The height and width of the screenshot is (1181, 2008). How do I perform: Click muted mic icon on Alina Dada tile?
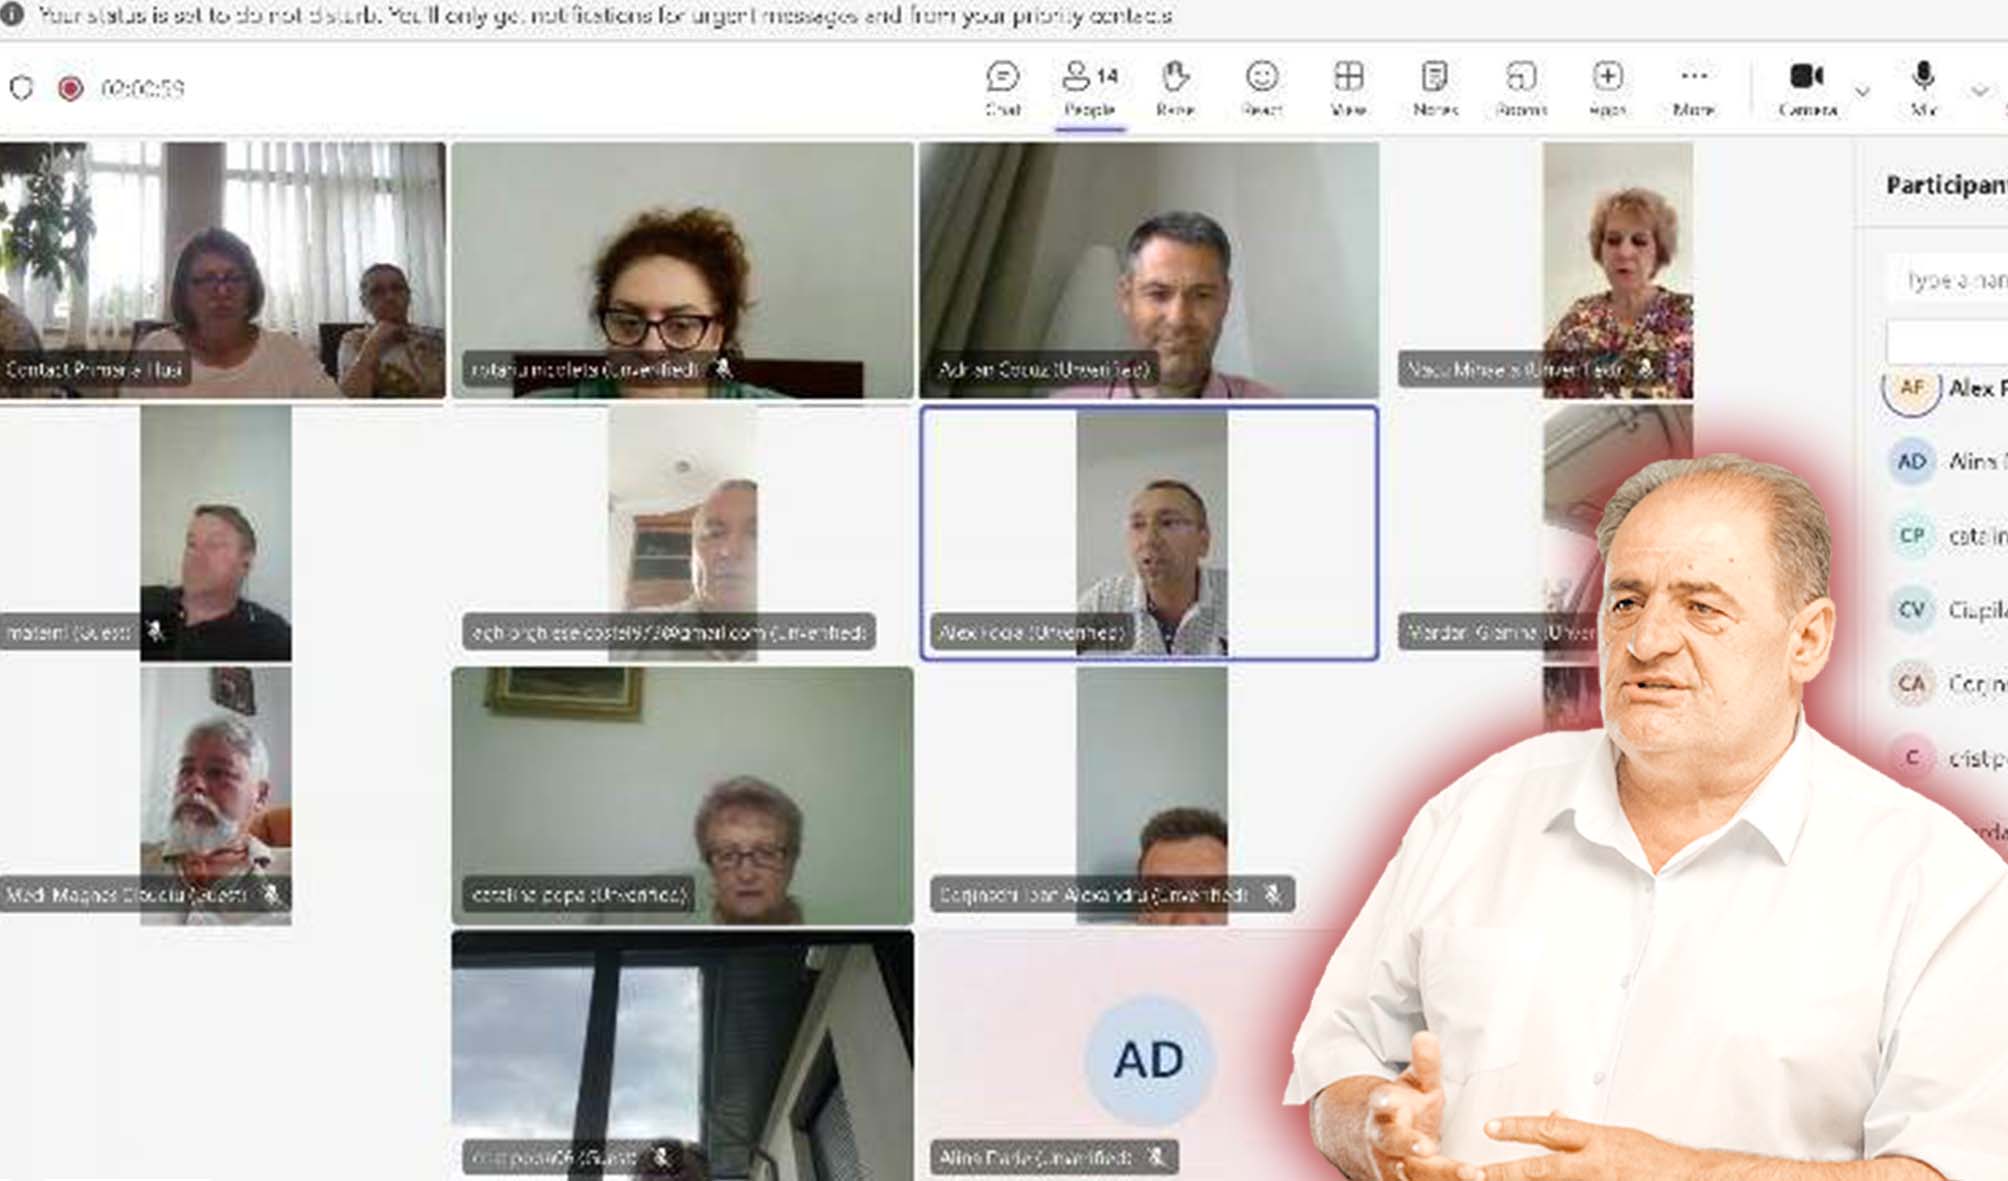point(1156,1157)
